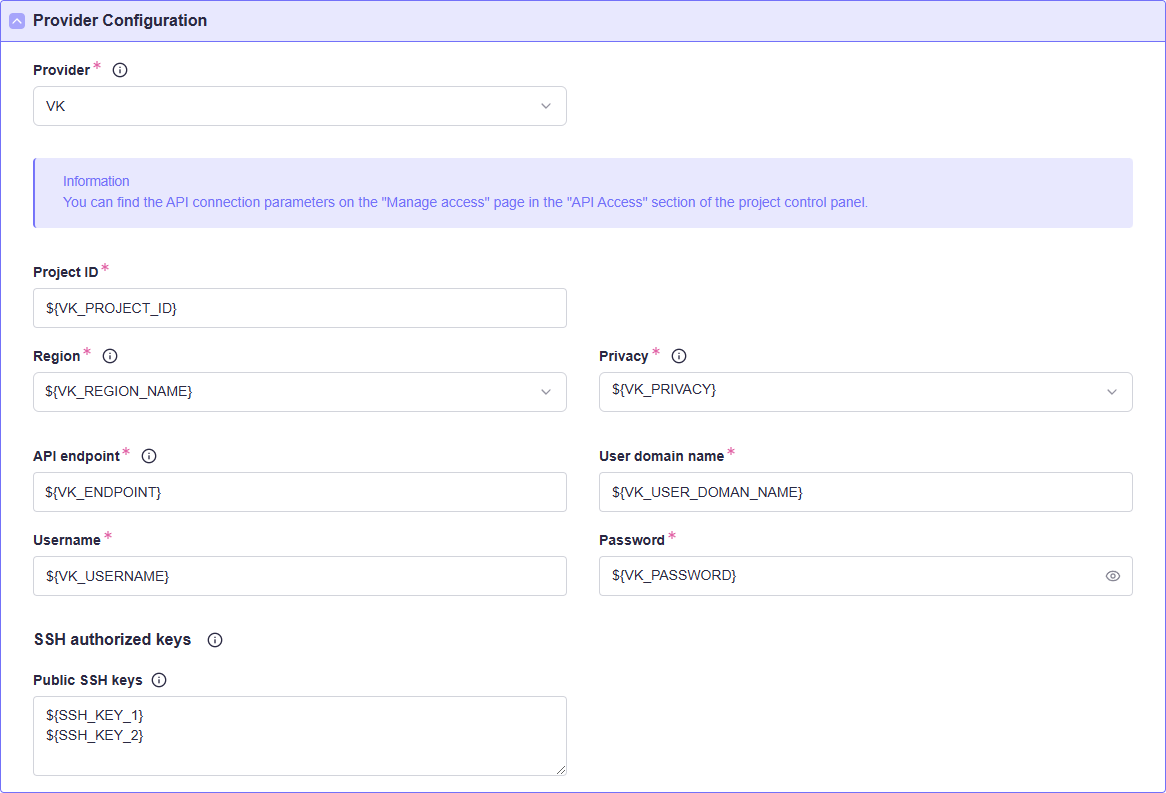The image size is (1166, 793).
Task: Click the info icon next to Provider
Action: coord(120,70)
